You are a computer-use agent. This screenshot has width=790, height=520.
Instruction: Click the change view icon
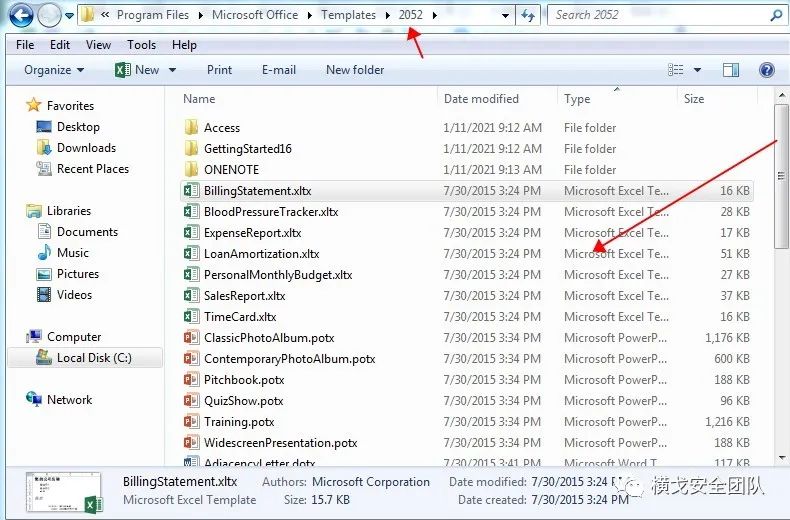click(x=676, y=70)
